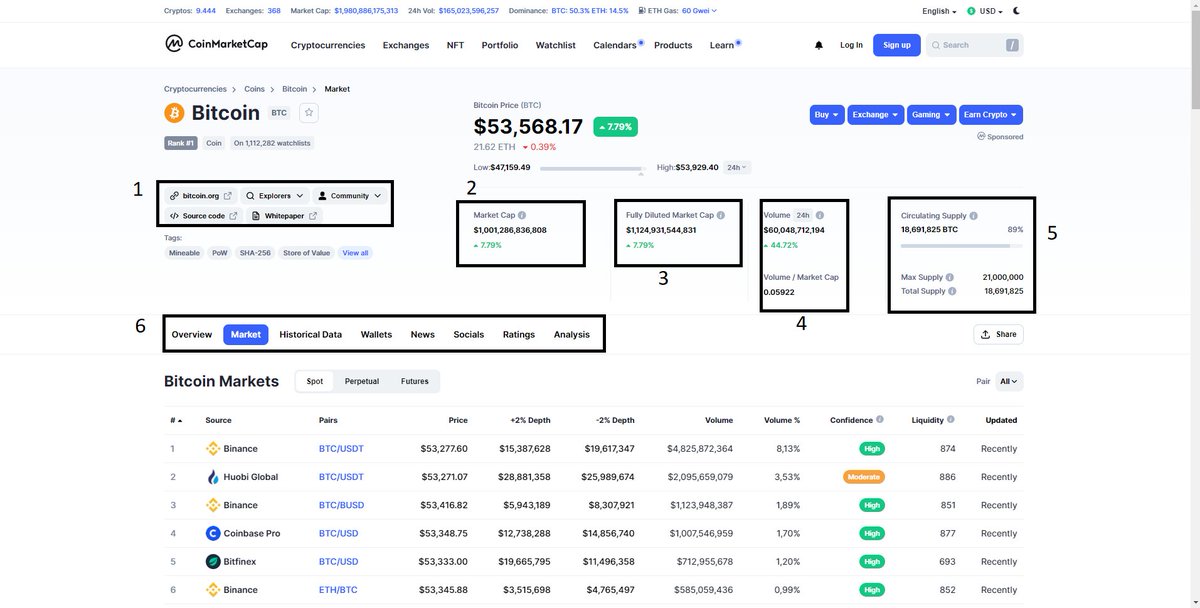The width and height of the screenshot is (1200, 608).
Task: Change the Volume 24h period dropdown
Action: coord(803,215)
